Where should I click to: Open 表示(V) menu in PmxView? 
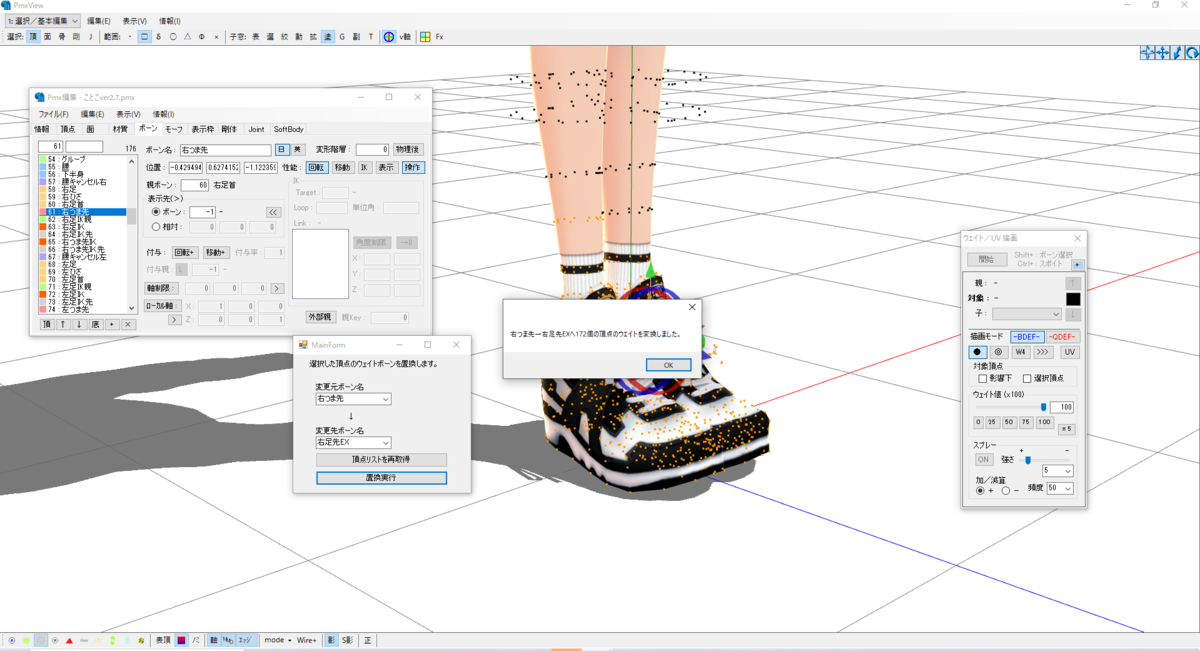[134, 20]
